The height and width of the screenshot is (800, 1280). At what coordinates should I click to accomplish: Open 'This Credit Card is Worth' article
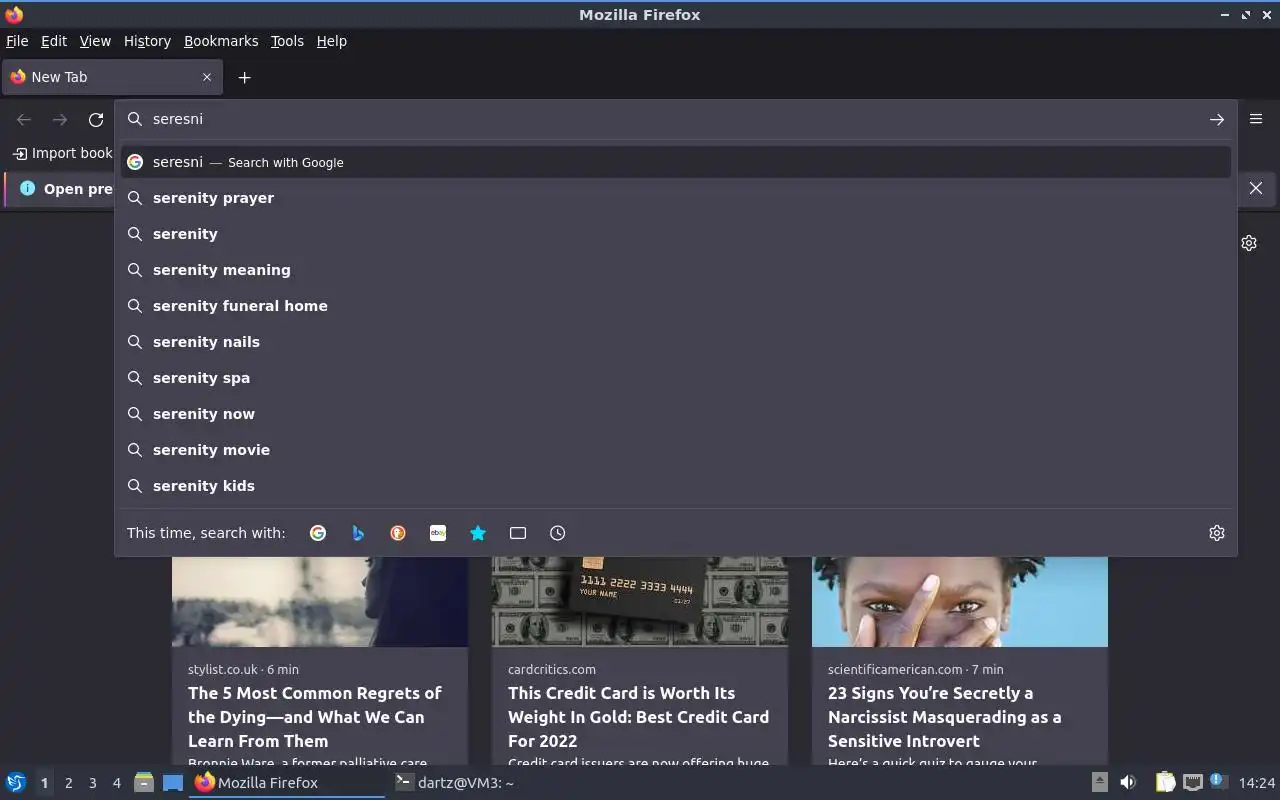tap(638, 717)
